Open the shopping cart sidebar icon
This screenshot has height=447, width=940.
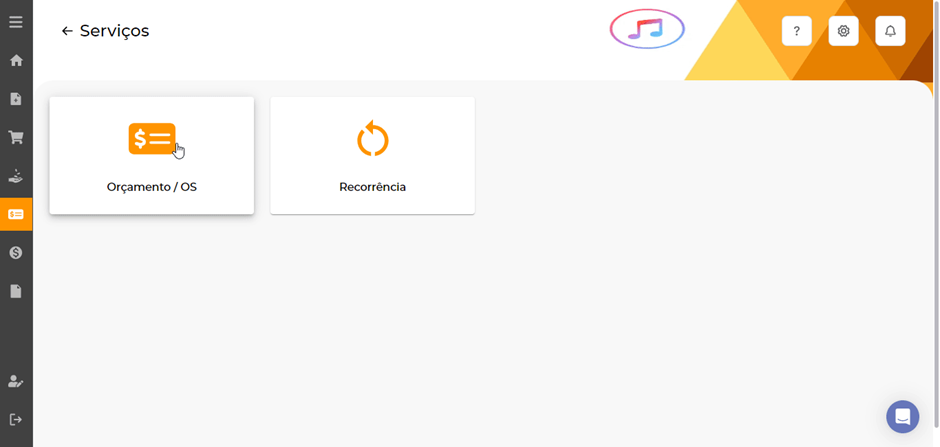[x=16, y=137]
